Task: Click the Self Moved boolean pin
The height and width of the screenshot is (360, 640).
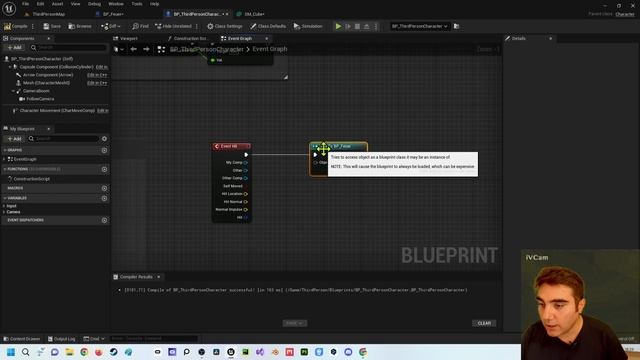Action: tap(246, 186)
